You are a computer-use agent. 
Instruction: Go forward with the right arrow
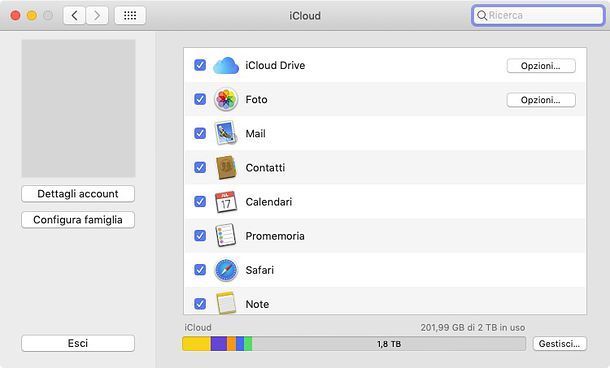[x=97, y=16]
